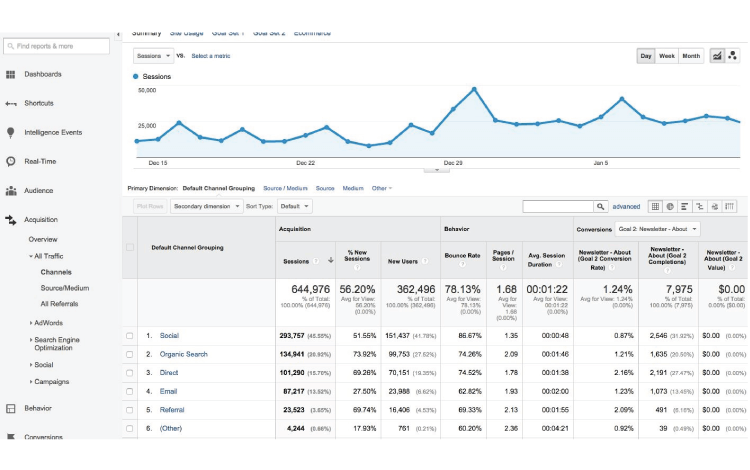Open All Referrals in the sidebar
Viewport: 750px width, 470px height.
59,304
